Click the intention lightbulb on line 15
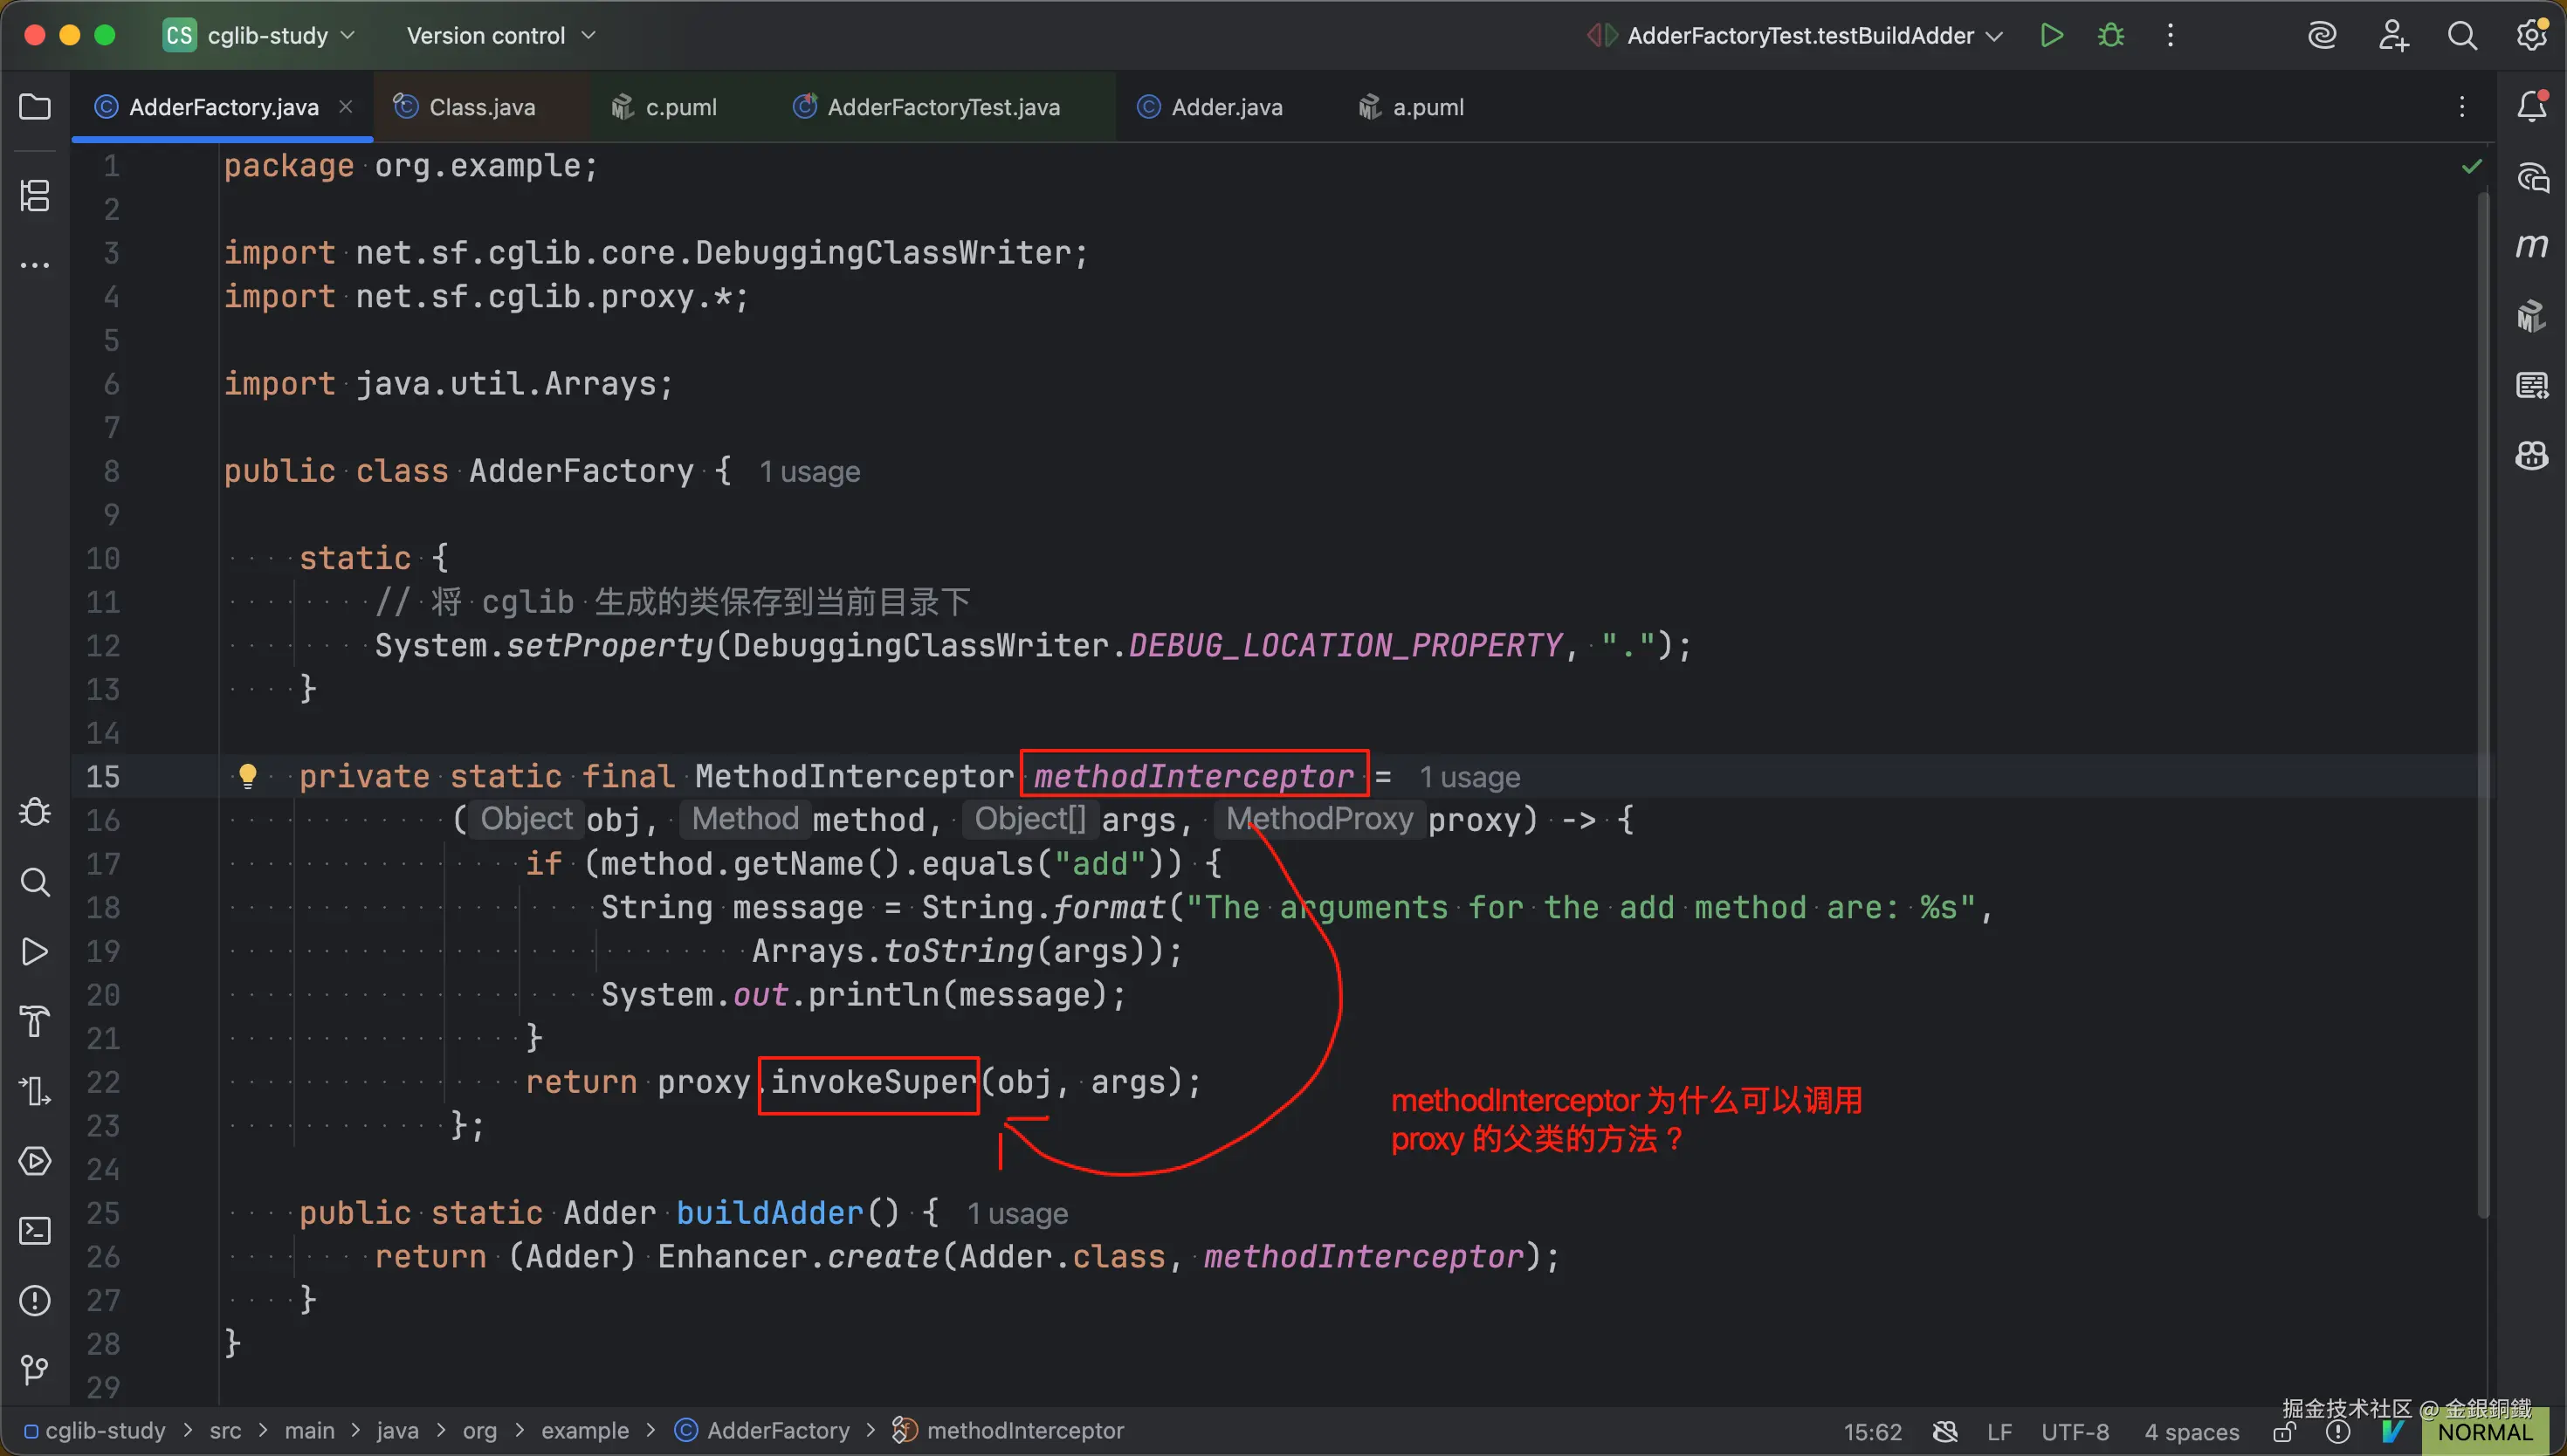The height and width of the screenshot is (1456, 2567). [247, 775]
